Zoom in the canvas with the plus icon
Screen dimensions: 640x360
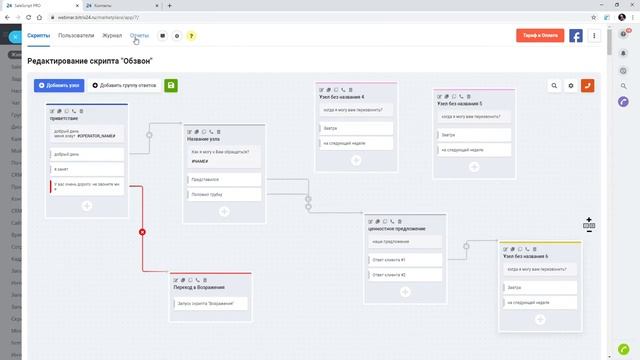(589, 220)
